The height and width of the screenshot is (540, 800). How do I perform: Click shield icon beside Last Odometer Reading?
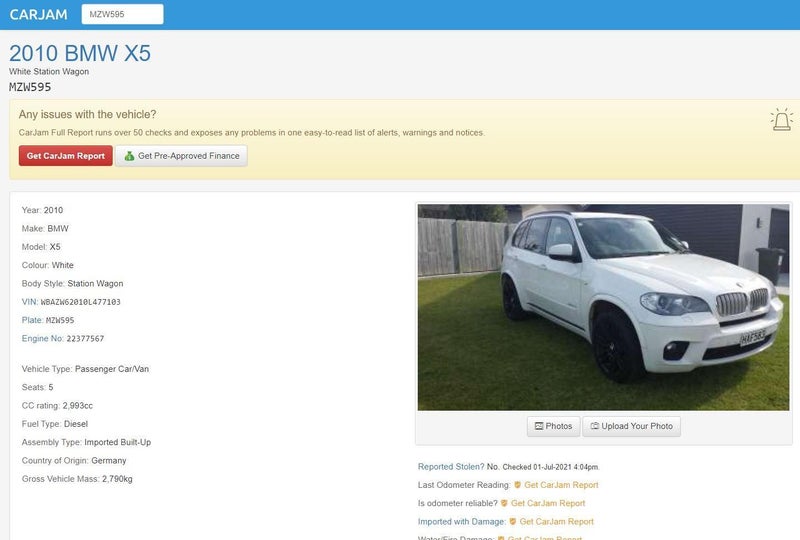pyautogui.click(x=517, y=485)
